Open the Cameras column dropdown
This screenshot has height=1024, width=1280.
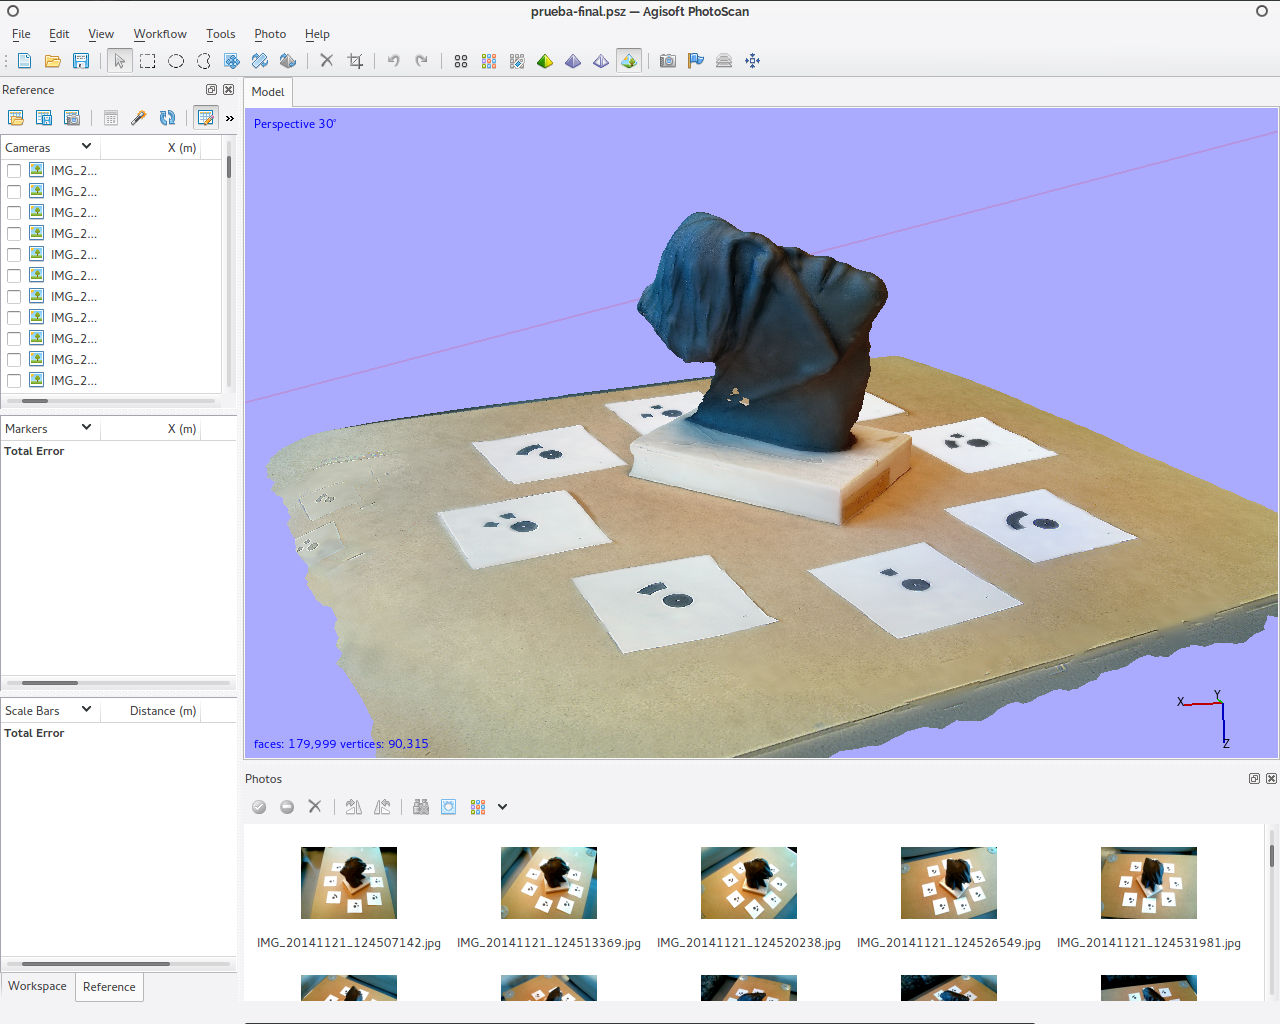tap(87, 147)
